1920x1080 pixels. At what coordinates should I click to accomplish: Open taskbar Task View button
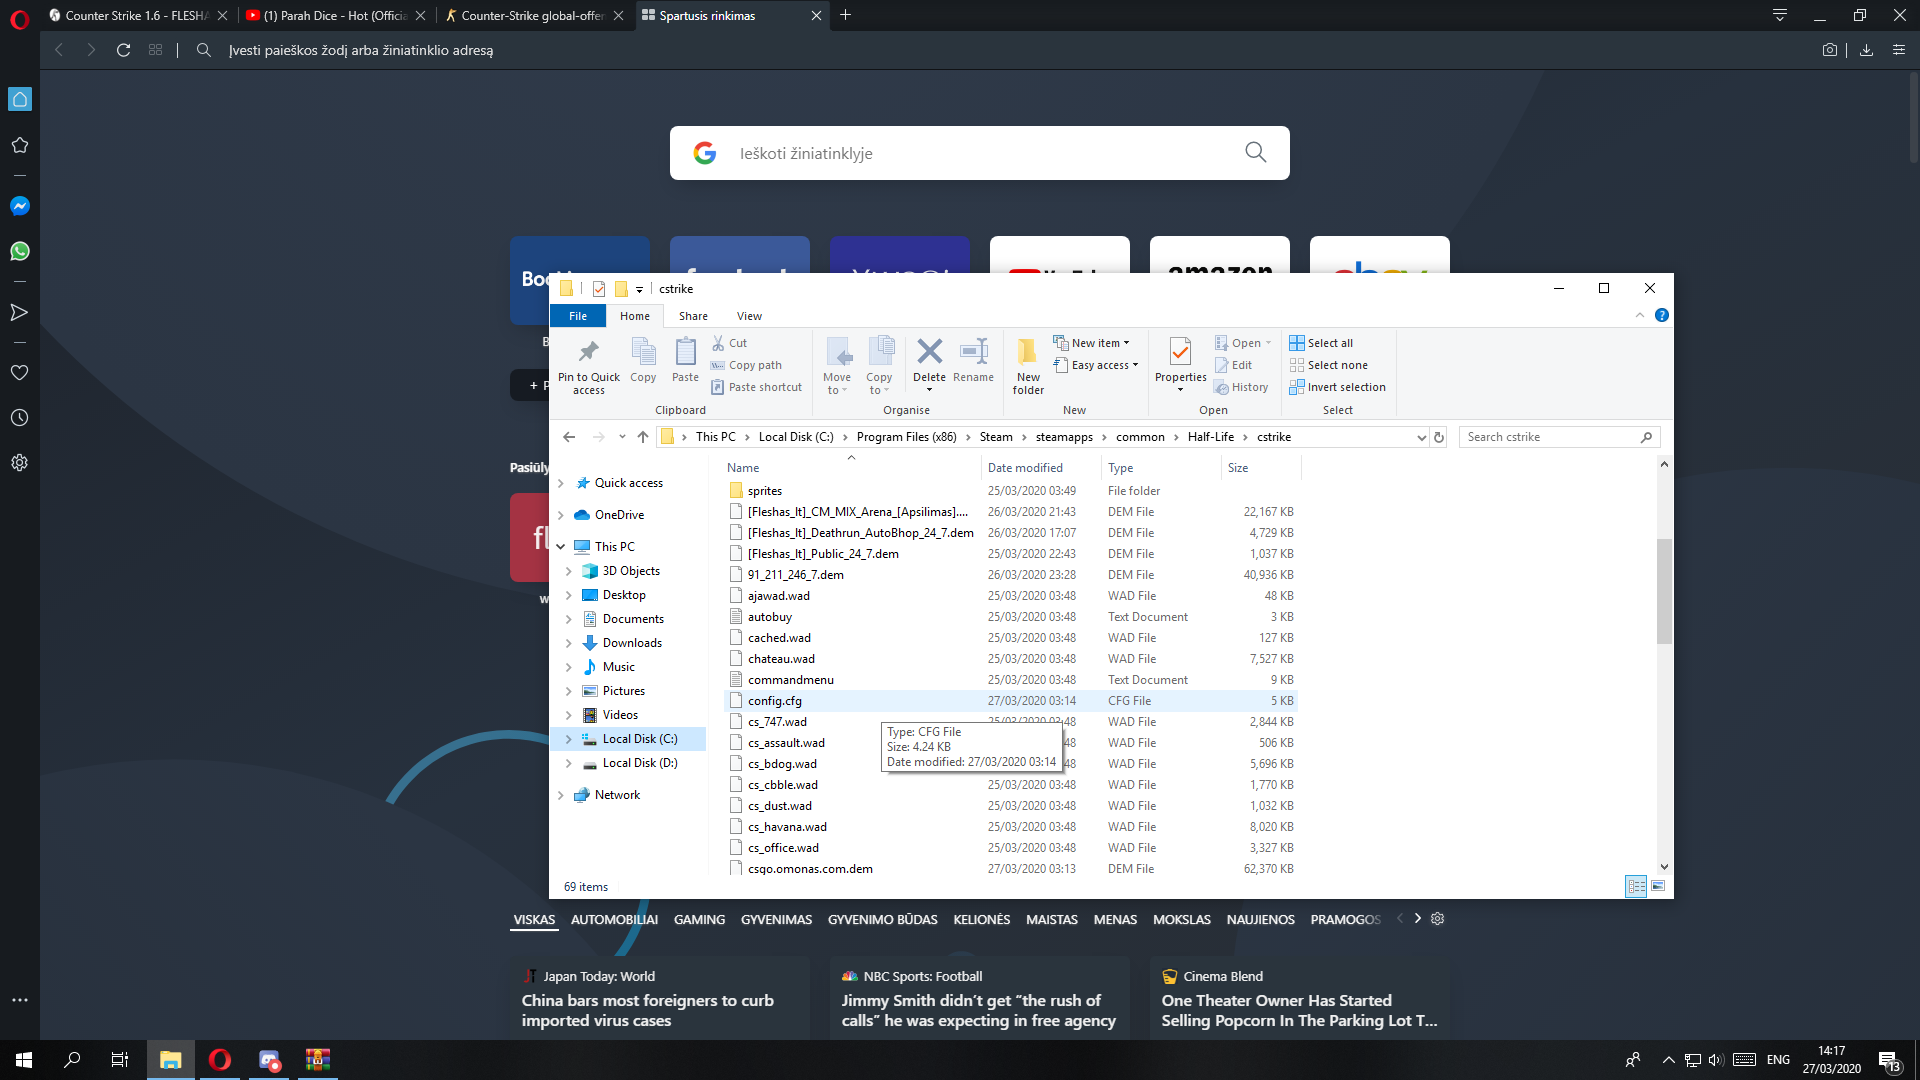tap(119, 1060)
